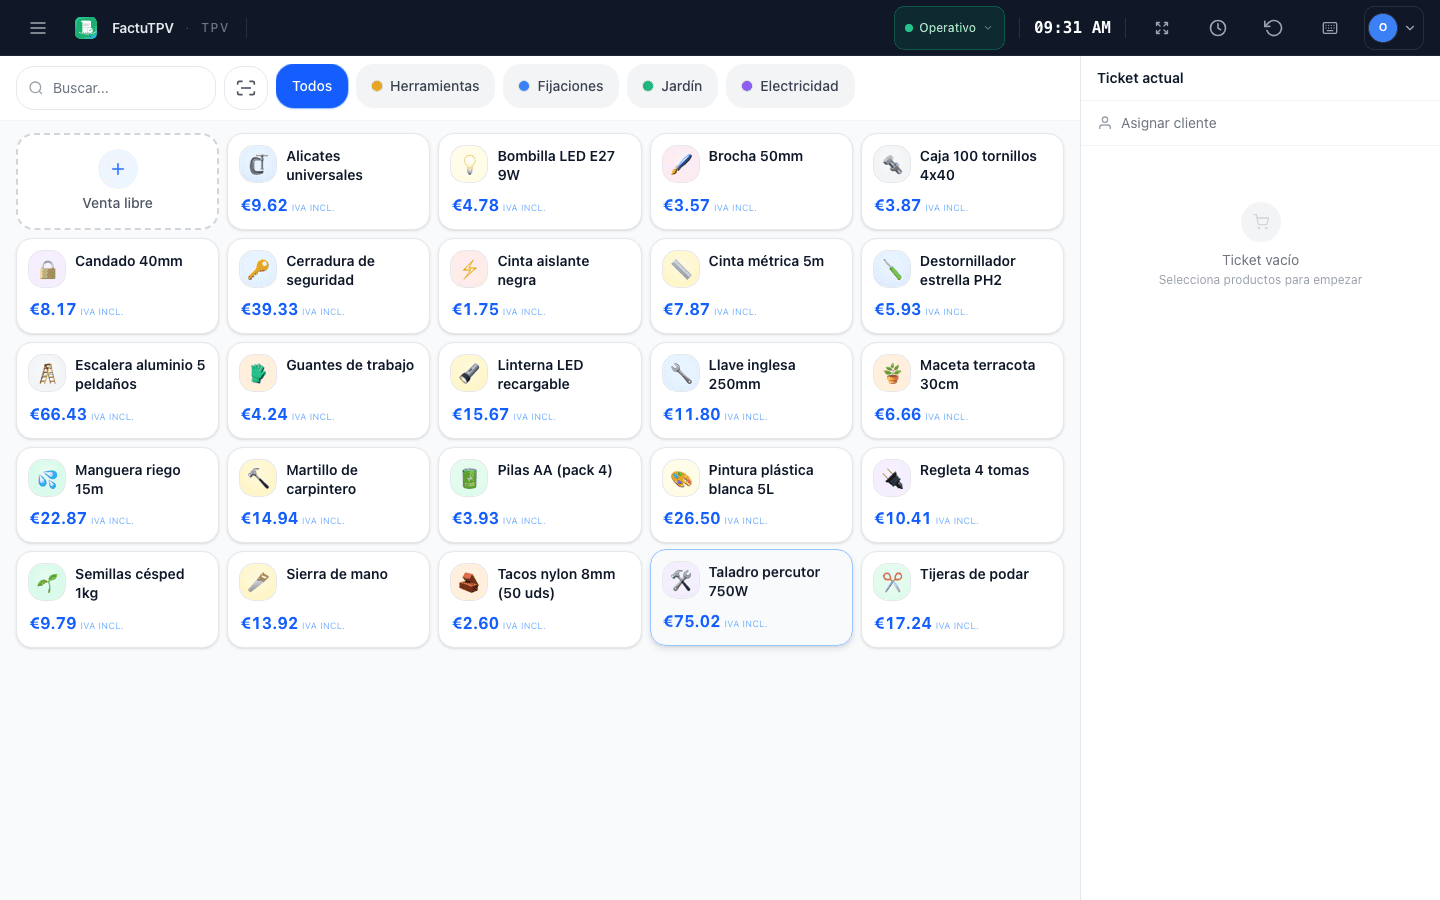The image size is (1440, 900).
Task: Click the Tijeras de podar scissors icon
Action: pos(892,583)
